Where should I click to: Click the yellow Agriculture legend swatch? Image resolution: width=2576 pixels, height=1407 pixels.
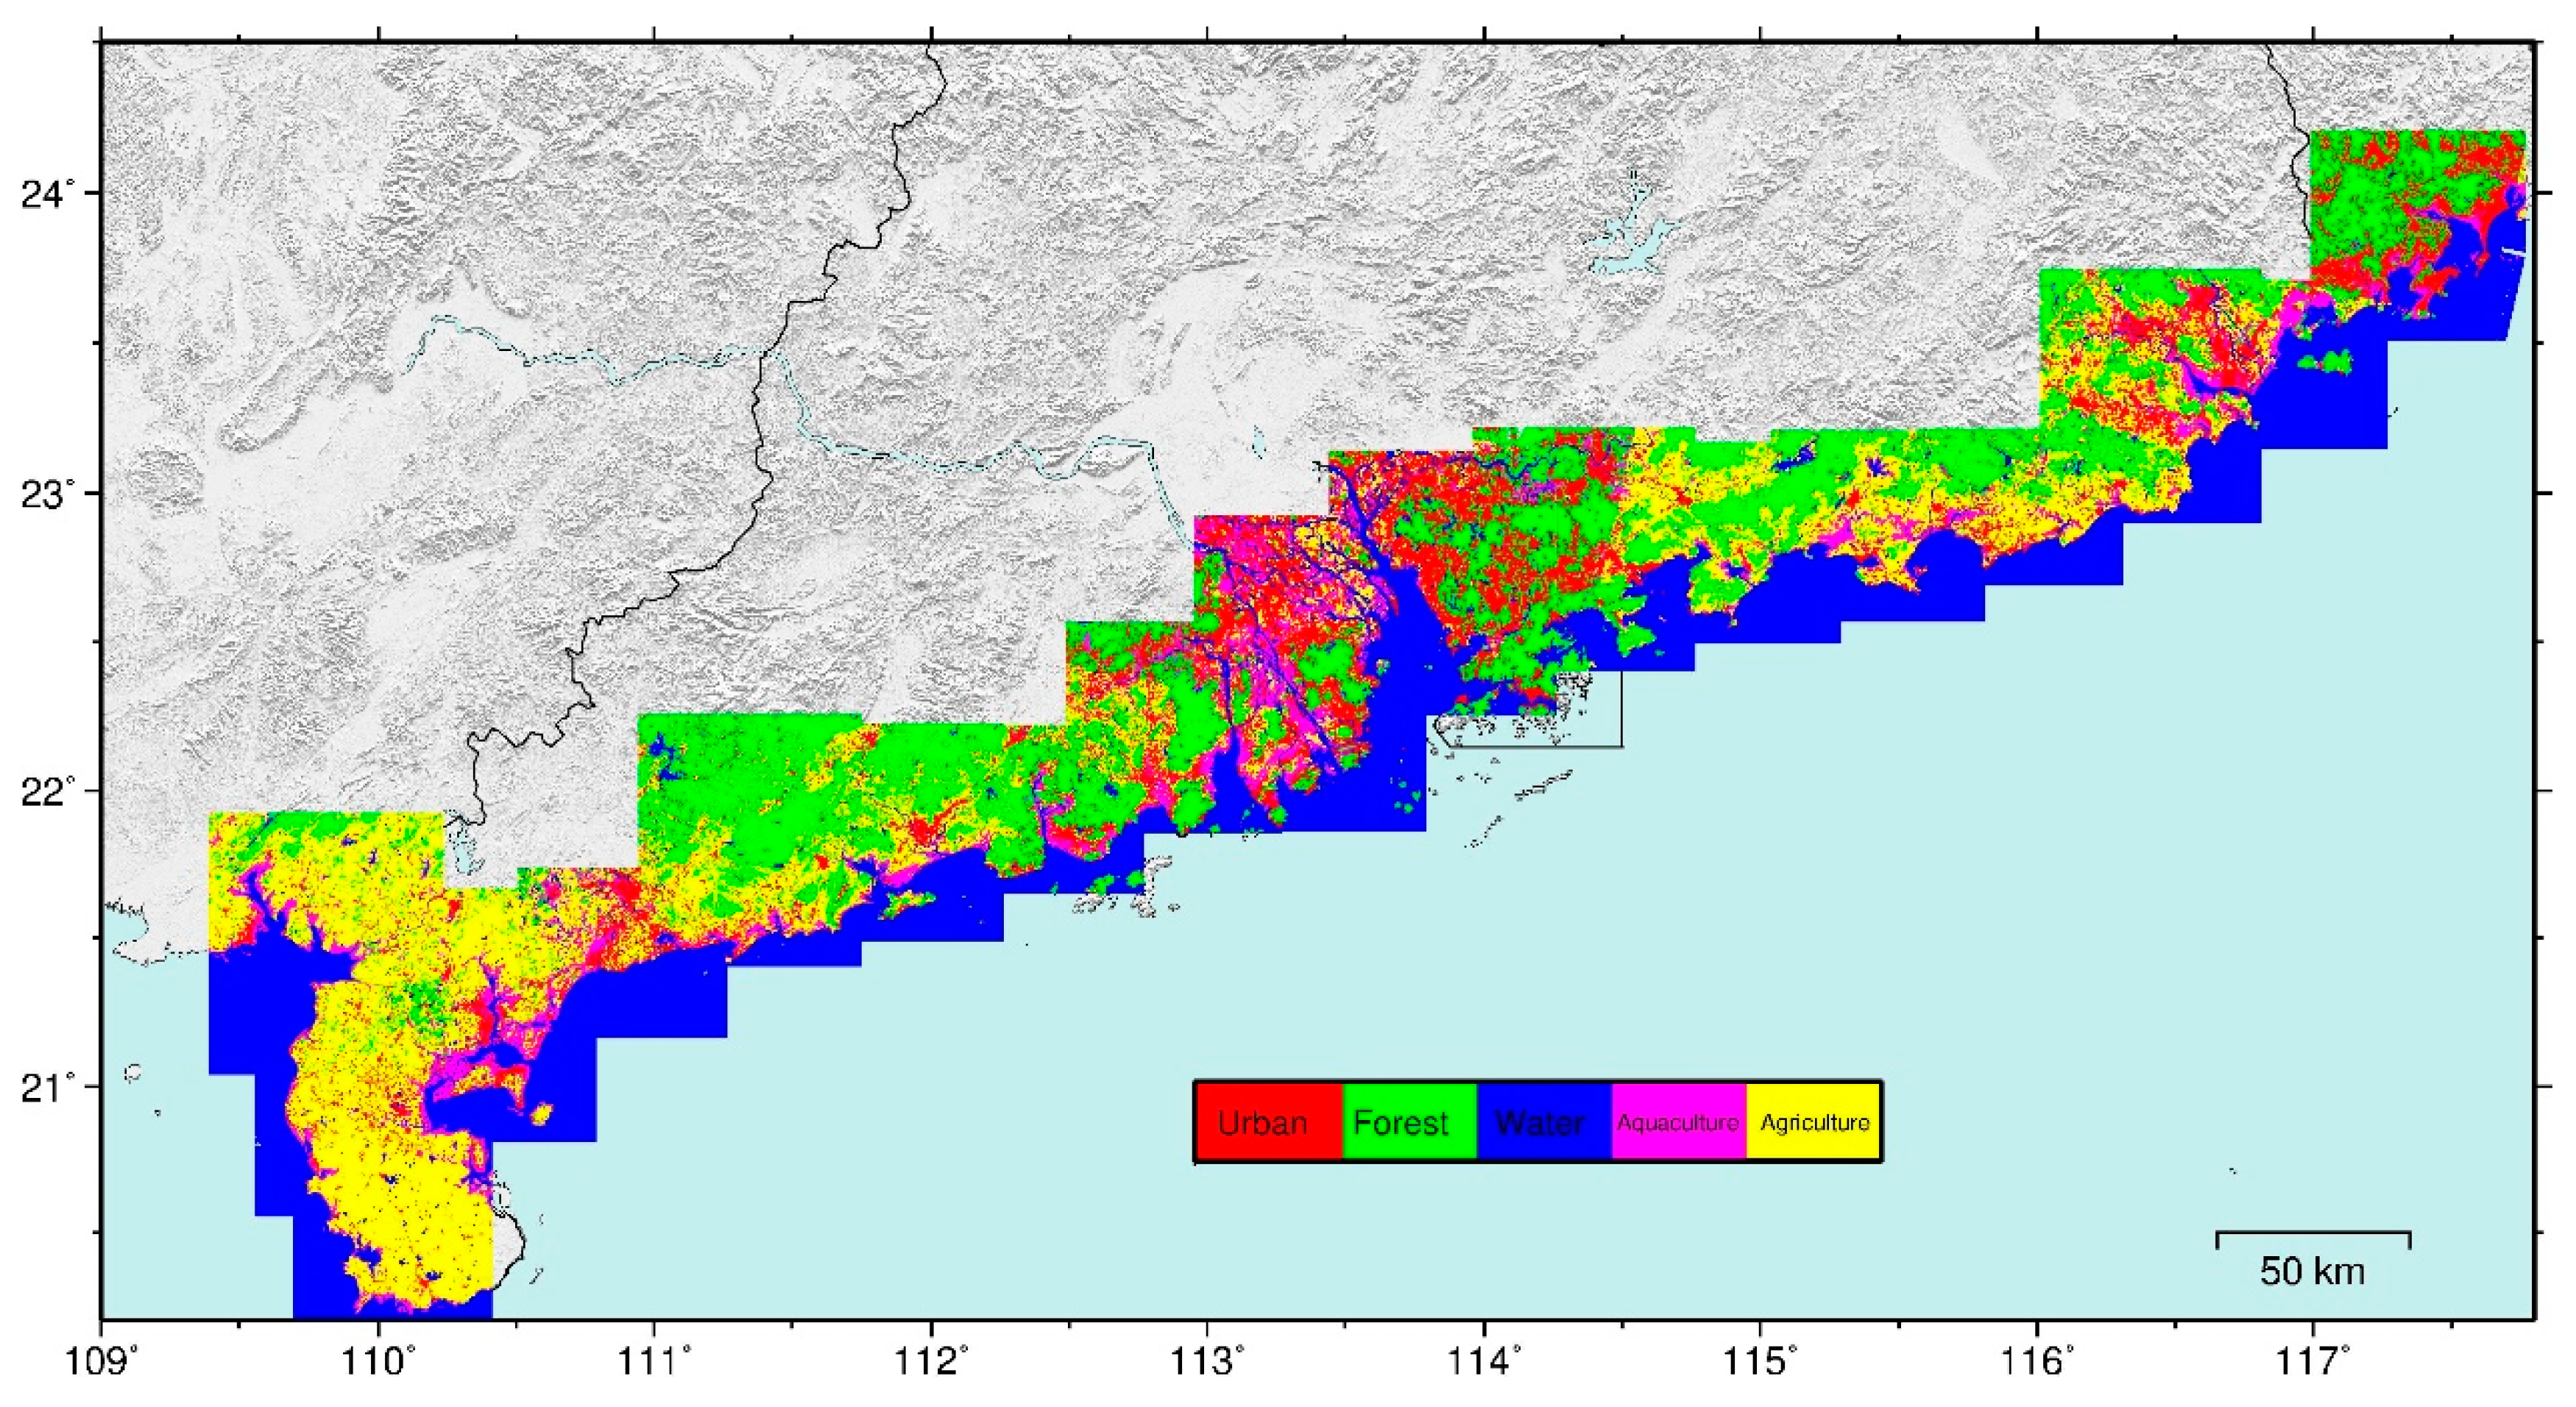tap(1814, 1122)
